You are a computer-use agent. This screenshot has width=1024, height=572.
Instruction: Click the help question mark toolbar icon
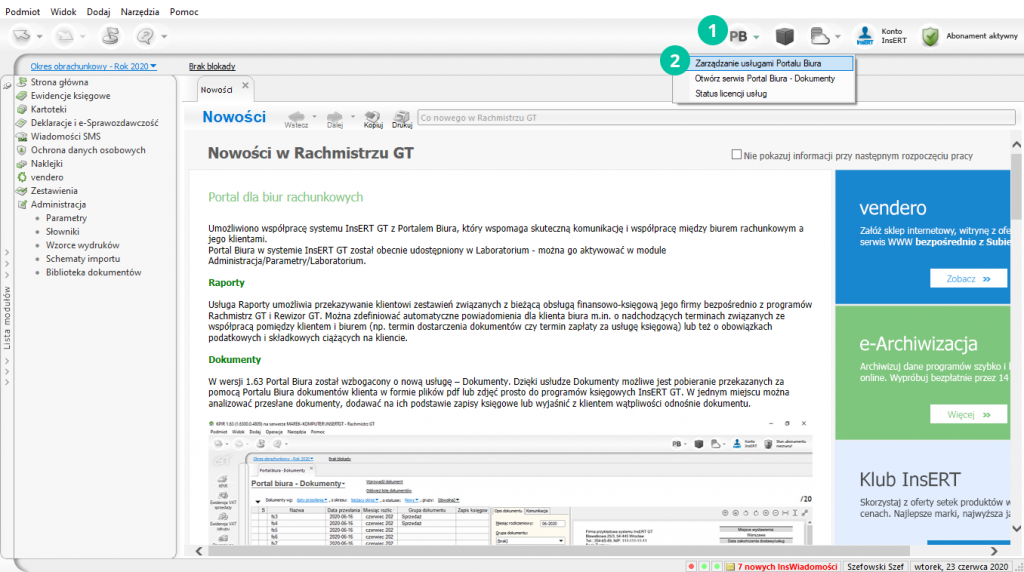(x=145, y=36)
